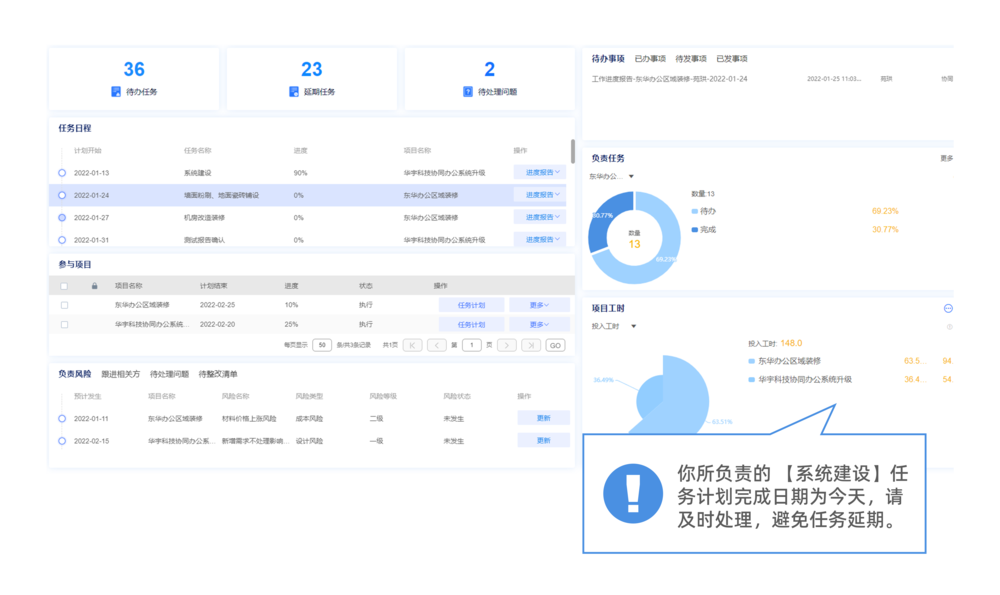Go to the previous page arrow
This screenshot has height=595, width=1000.
[437, 345]
